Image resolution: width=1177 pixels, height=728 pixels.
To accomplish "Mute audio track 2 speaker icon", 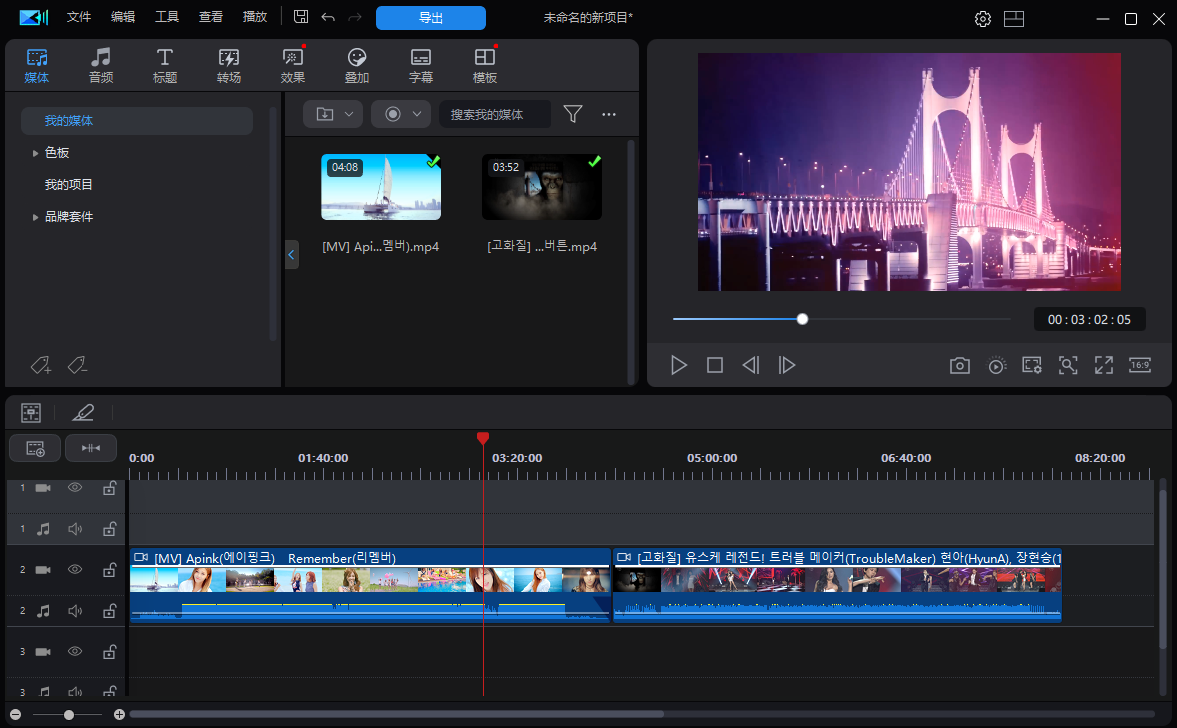I will (75, 610).
